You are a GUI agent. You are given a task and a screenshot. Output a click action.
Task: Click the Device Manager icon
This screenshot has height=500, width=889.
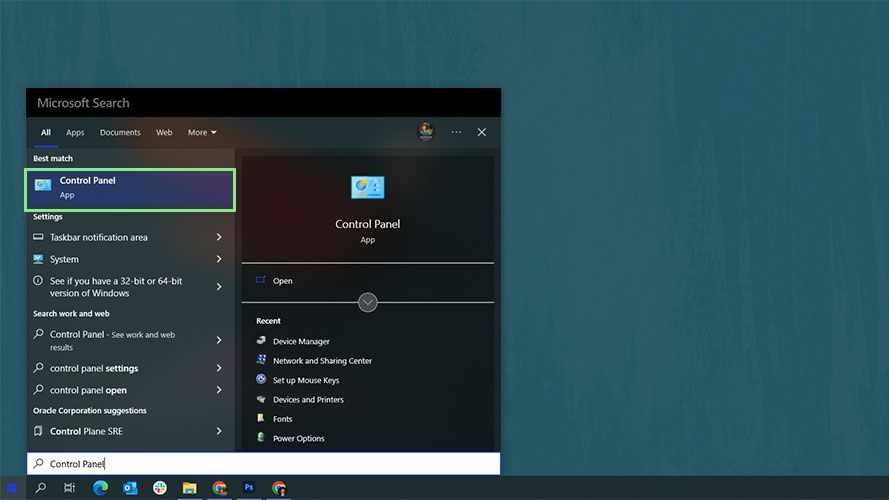[261, 340]
